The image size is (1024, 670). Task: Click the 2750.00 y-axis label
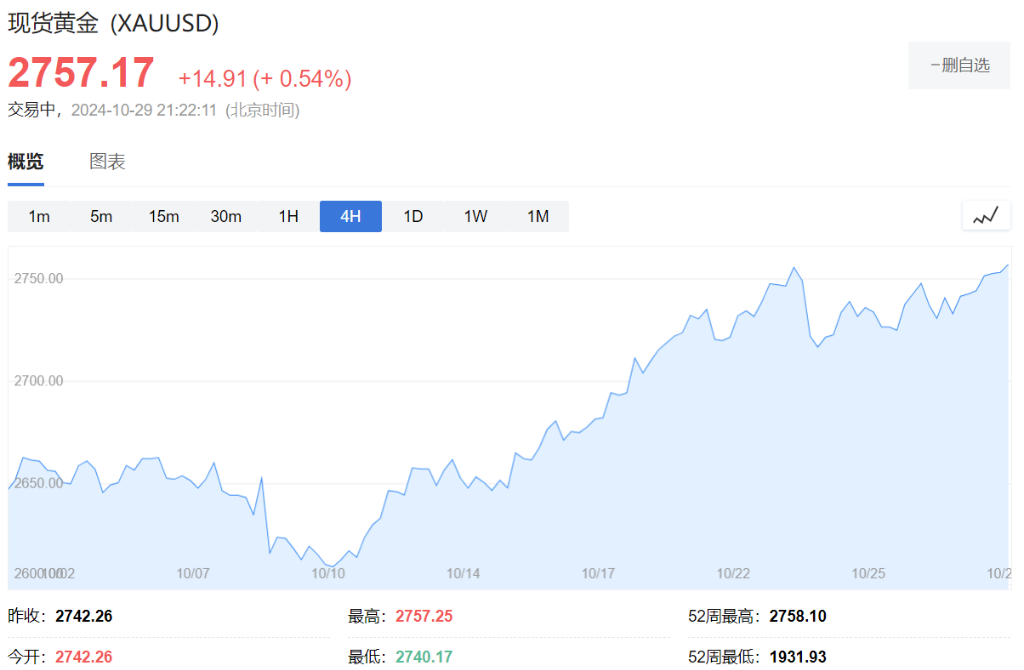pos(39,278)
